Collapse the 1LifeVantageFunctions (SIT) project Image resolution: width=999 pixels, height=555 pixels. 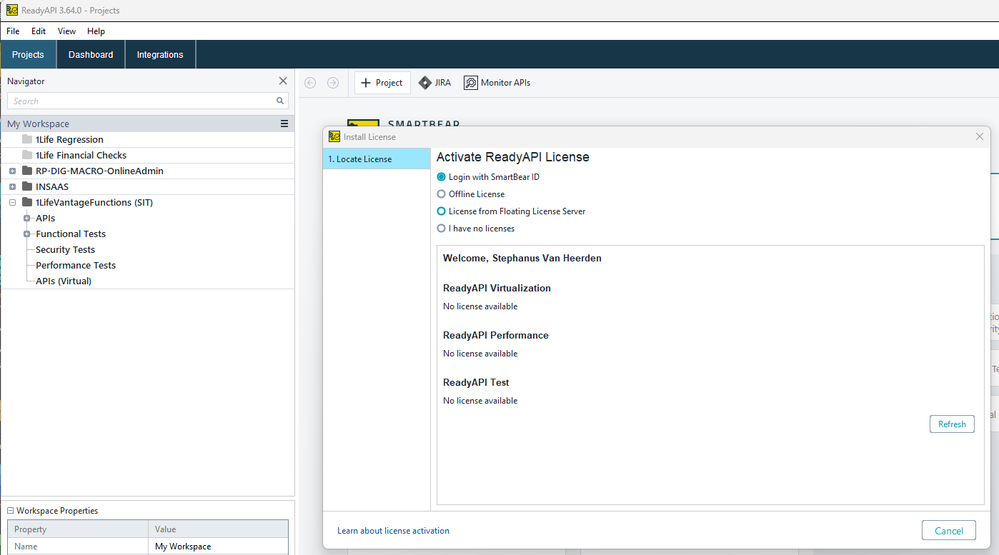pos(12,203)
